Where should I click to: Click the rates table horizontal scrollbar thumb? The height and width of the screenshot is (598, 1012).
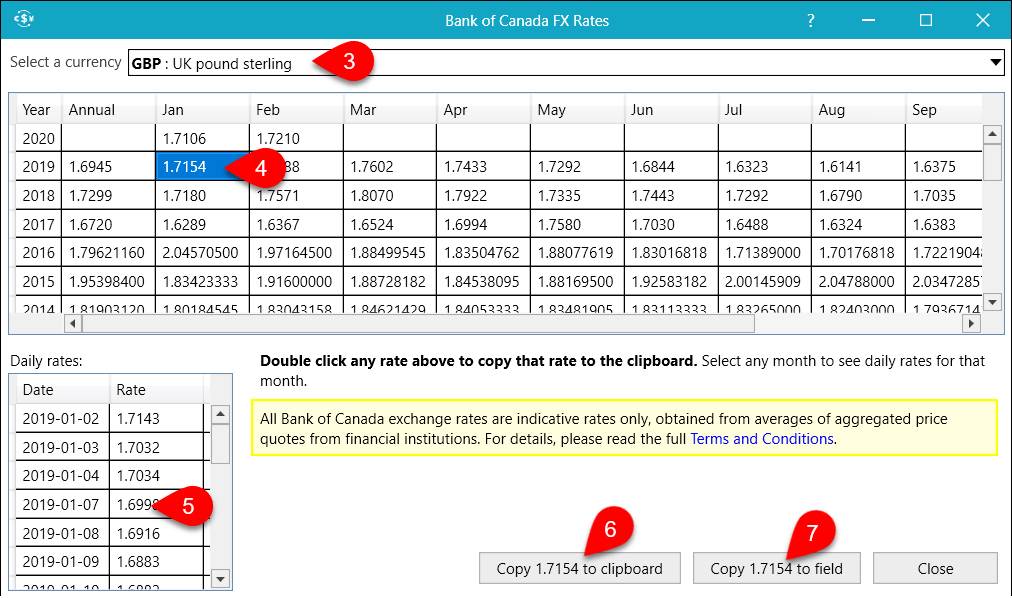click(x=418, y=323)
